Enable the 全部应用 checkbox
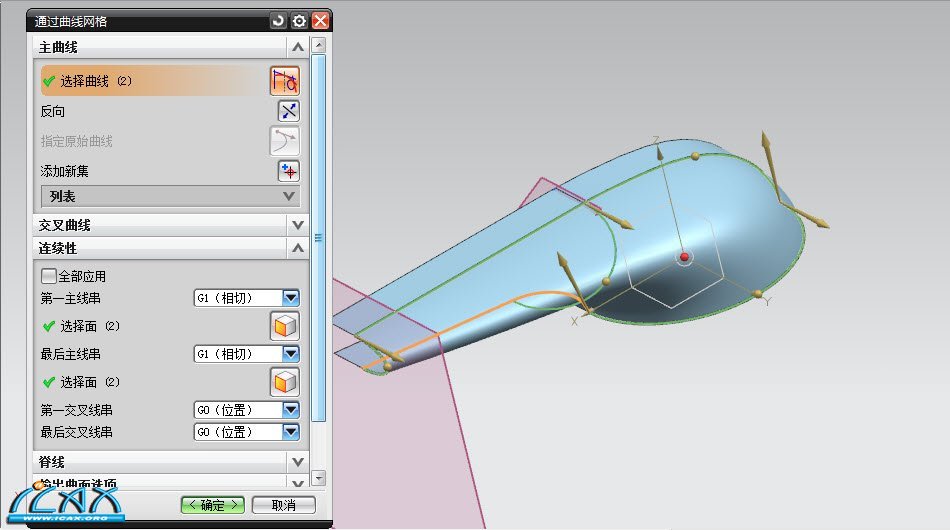 pos(48,276)
